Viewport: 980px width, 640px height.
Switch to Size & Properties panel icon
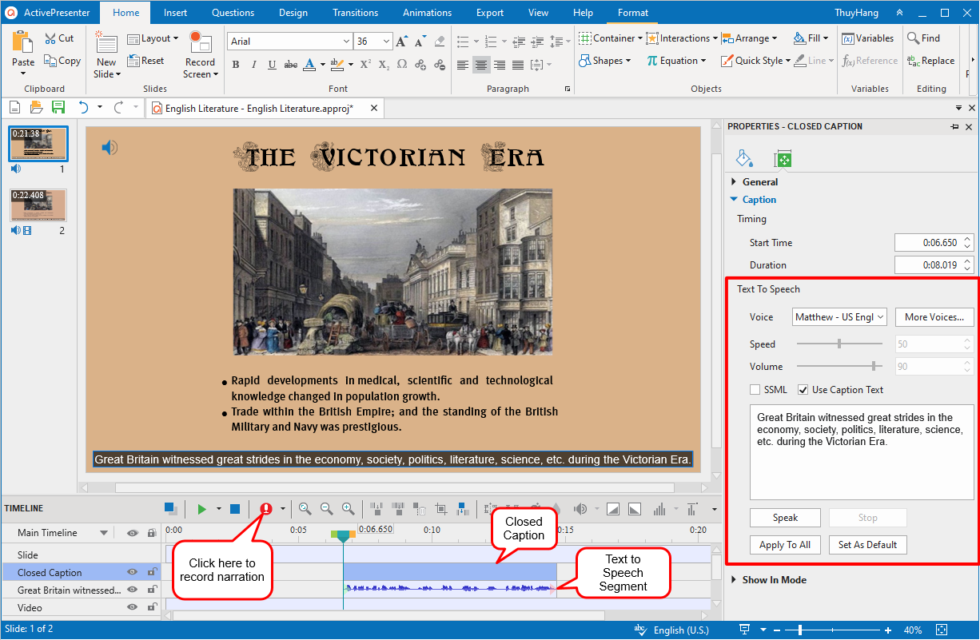[x=783, y=158]
